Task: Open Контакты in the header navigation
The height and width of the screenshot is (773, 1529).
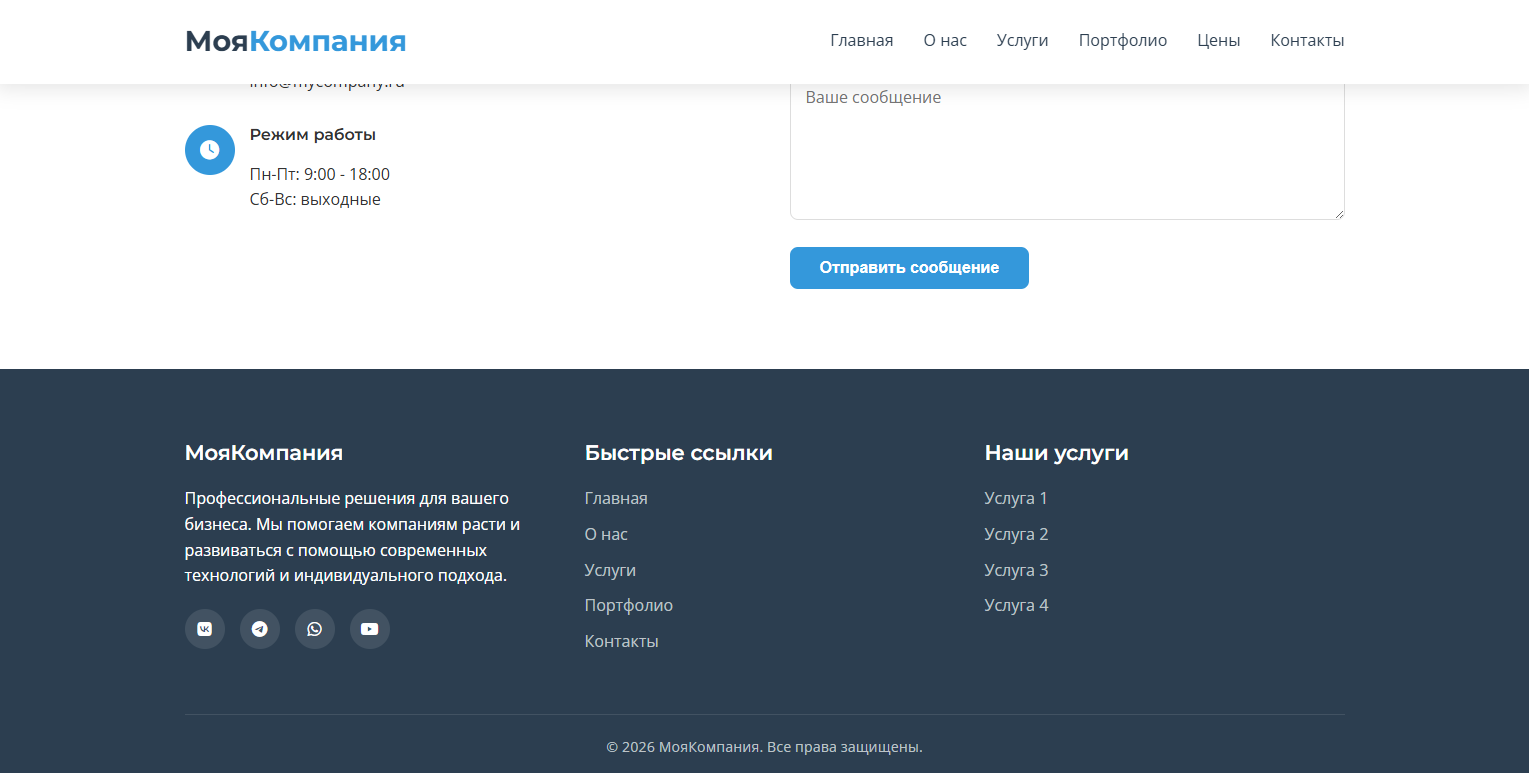Action: 1307,41
